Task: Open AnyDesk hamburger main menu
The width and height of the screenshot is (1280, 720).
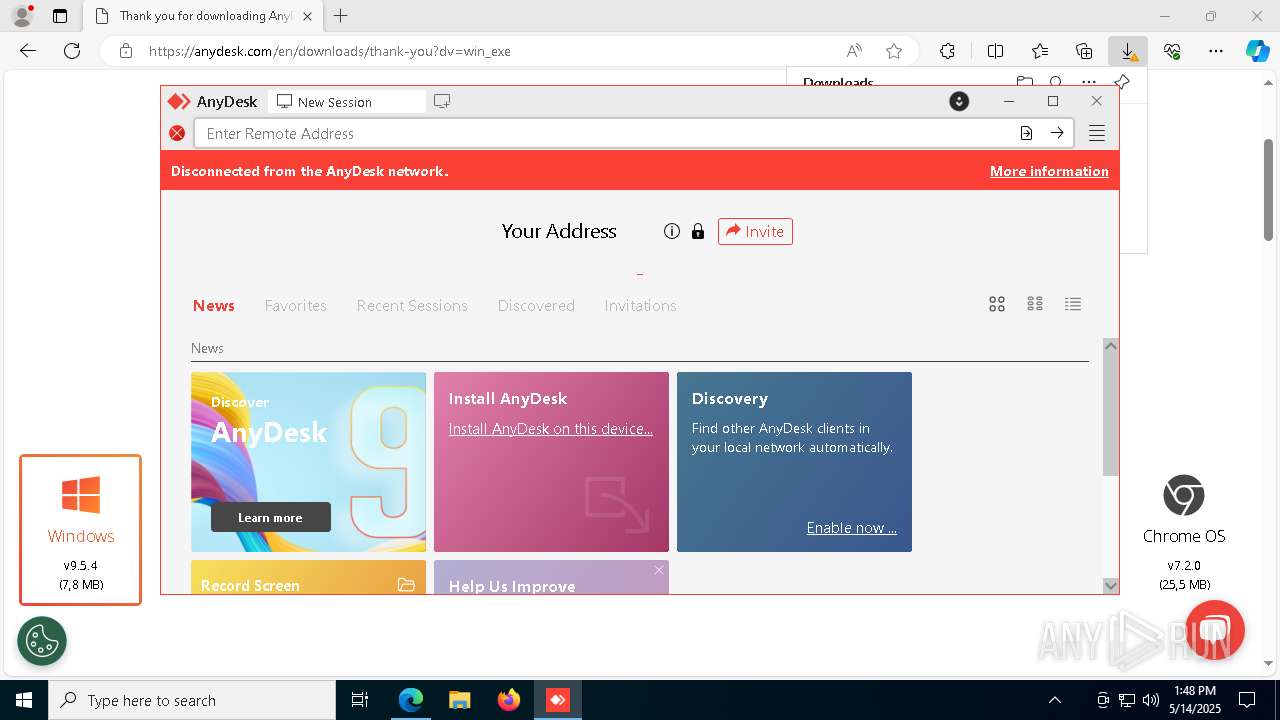Action: tap(1097, 133)
